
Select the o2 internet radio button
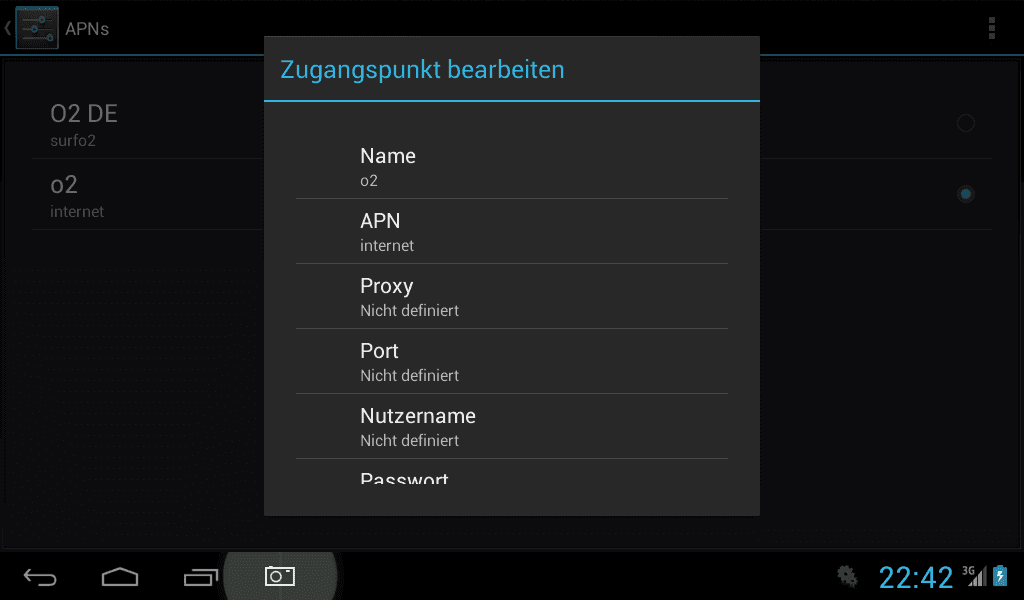(965, 194)
